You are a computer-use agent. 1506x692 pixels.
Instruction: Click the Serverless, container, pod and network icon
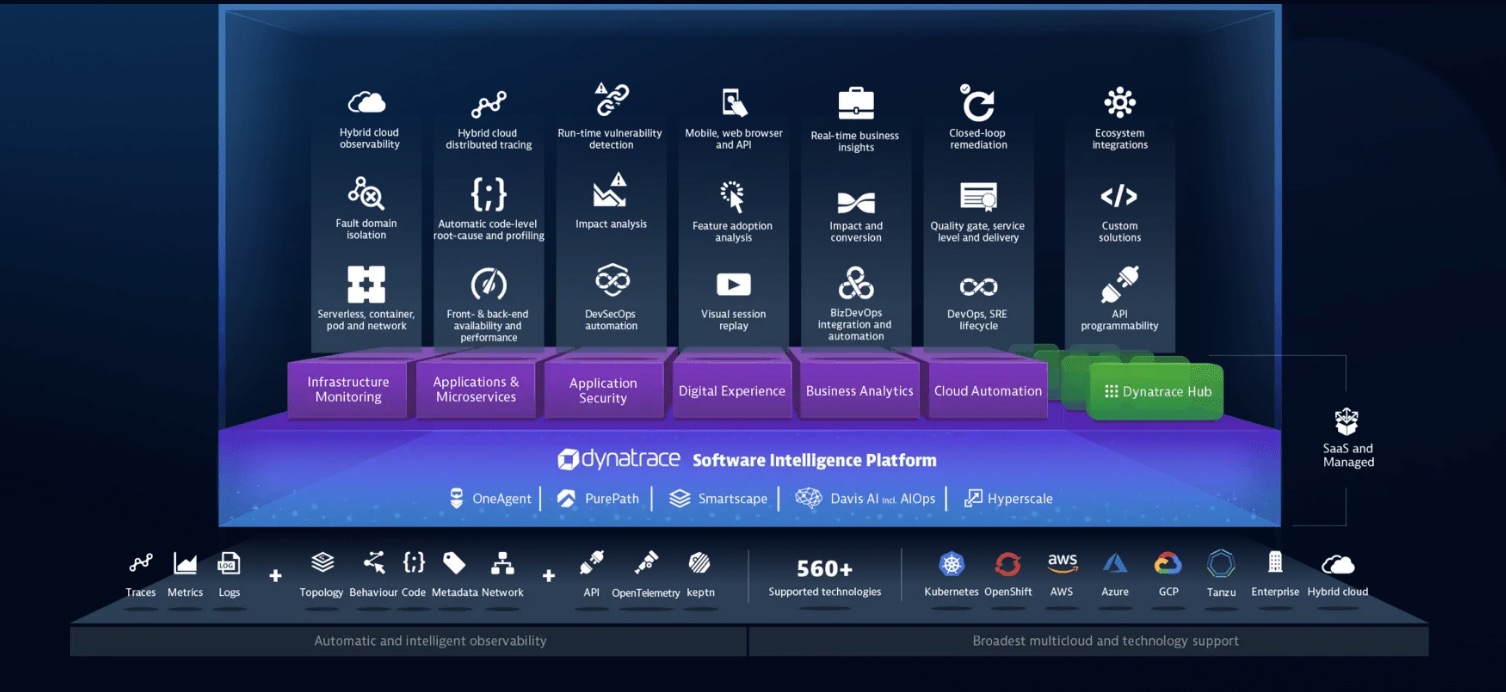pos(366,285)
